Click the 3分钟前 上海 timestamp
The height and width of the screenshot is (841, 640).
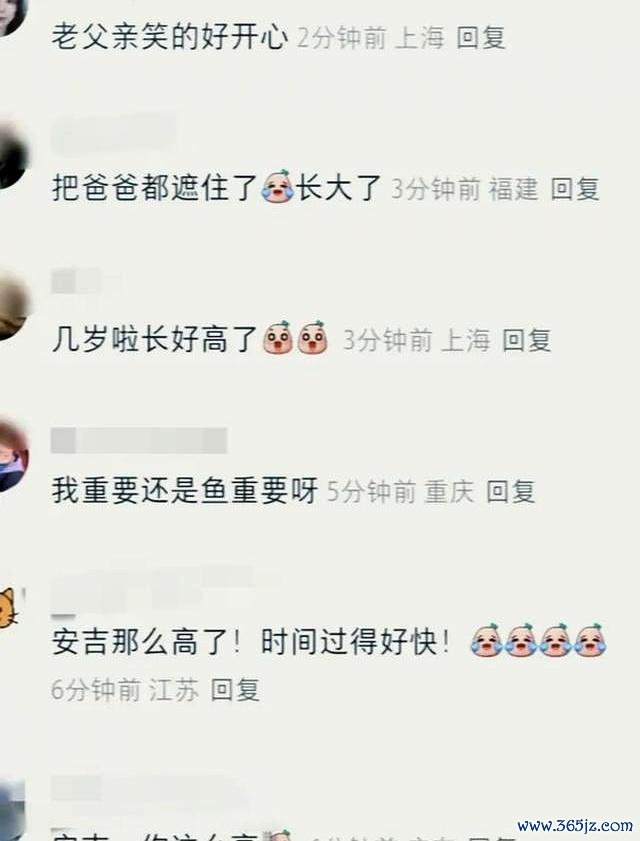416,340
